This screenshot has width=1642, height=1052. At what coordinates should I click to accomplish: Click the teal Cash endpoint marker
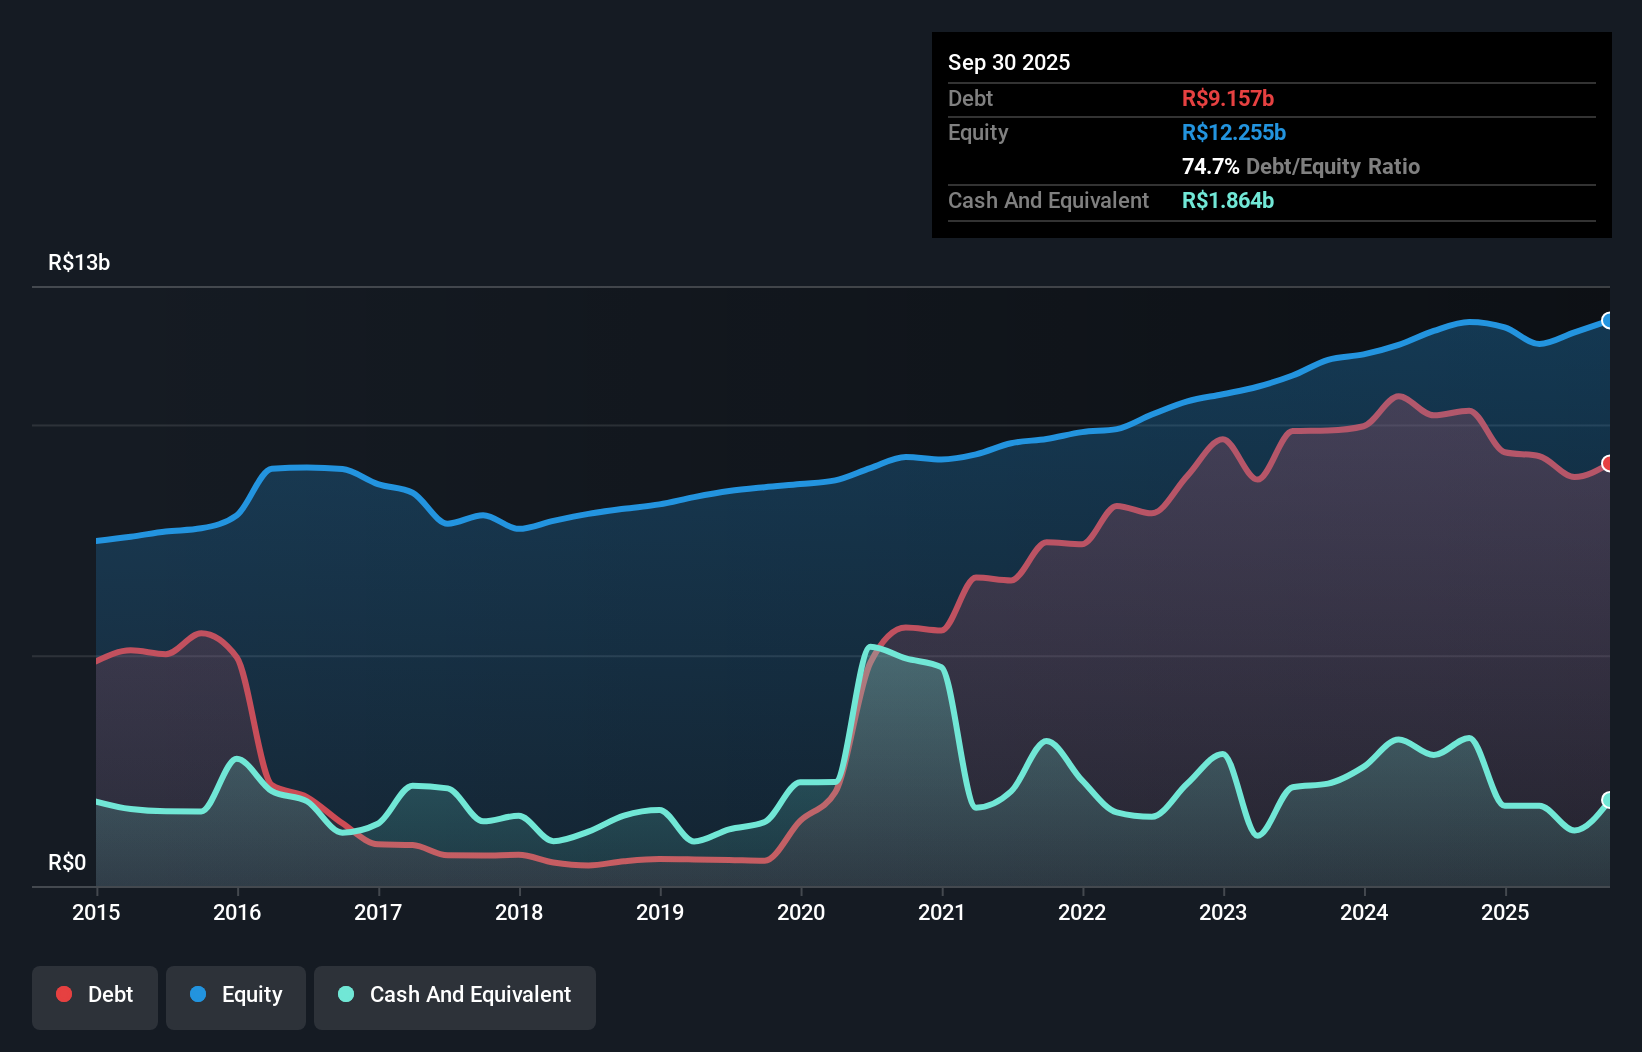pos(1608,800)
